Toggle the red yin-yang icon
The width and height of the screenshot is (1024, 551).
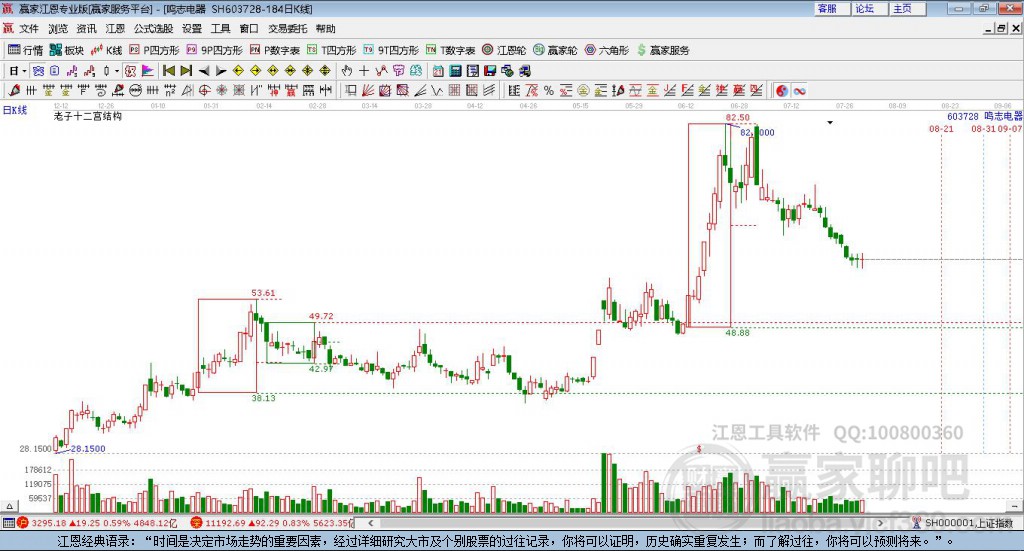click(x=782, y=91)
